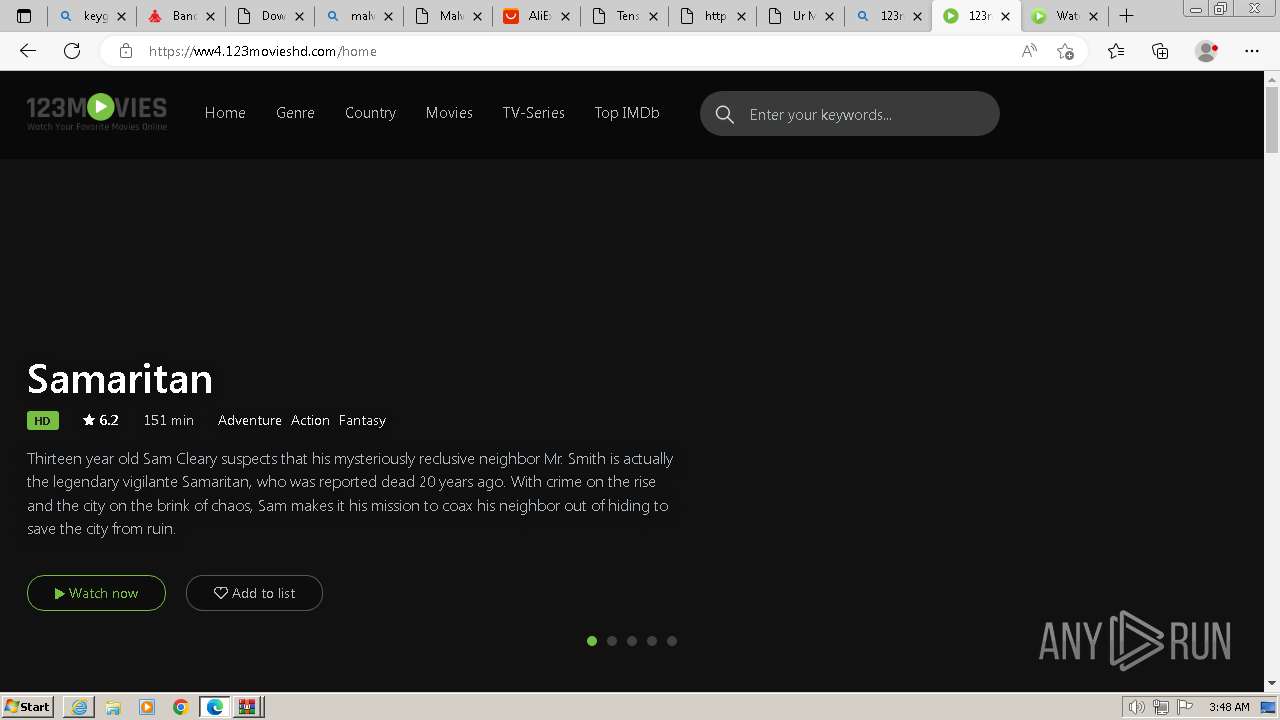Click the address bar URL
Image resolution: width=1280 pixels, height=720 pixels.
point(263,51)
